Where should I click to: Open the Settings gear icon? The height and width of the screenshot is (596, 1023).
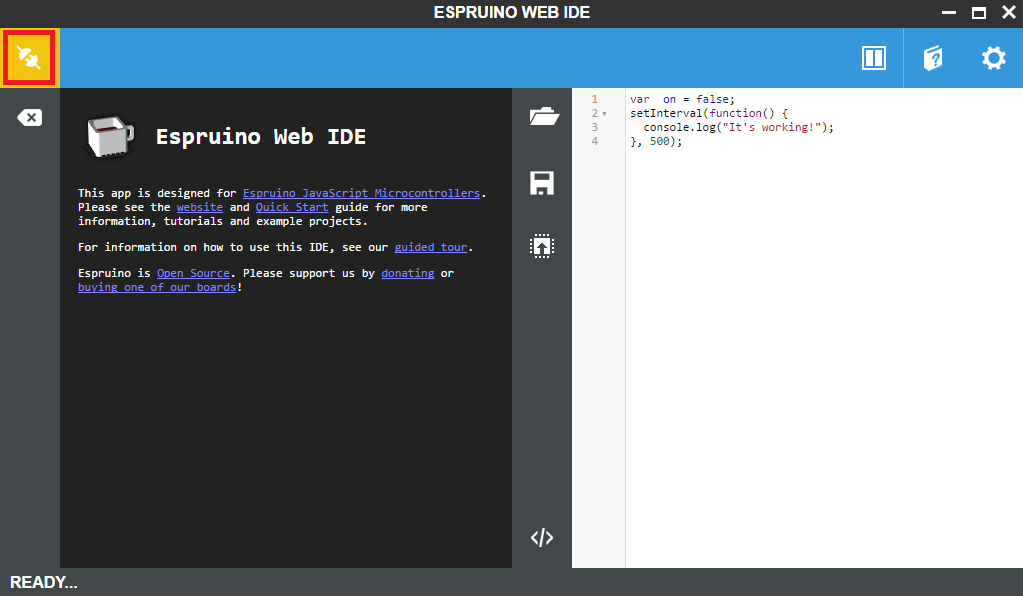[992, 57]
